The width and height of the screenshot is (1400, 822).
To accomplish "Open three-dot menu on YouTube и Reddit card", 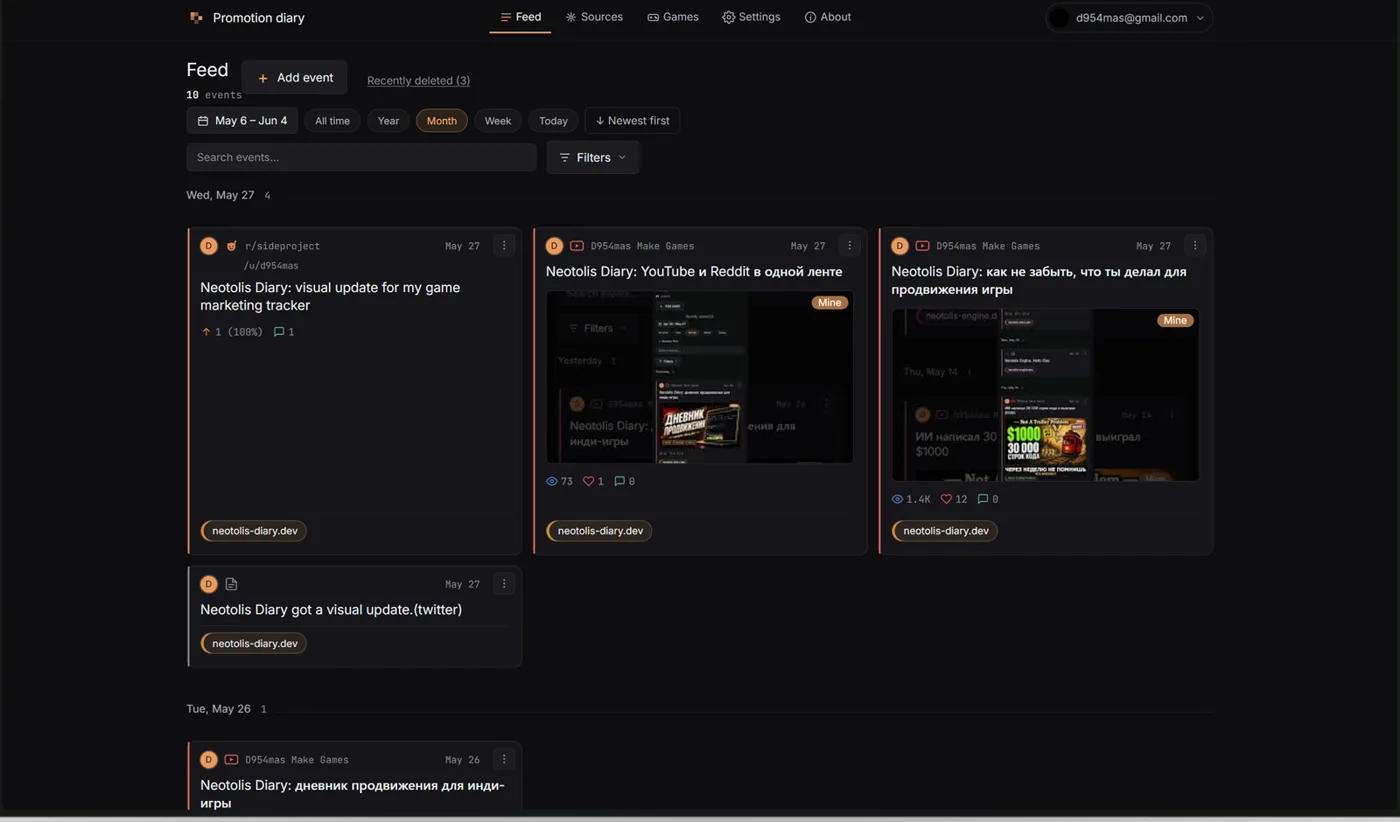I will (x=849, y=246).
